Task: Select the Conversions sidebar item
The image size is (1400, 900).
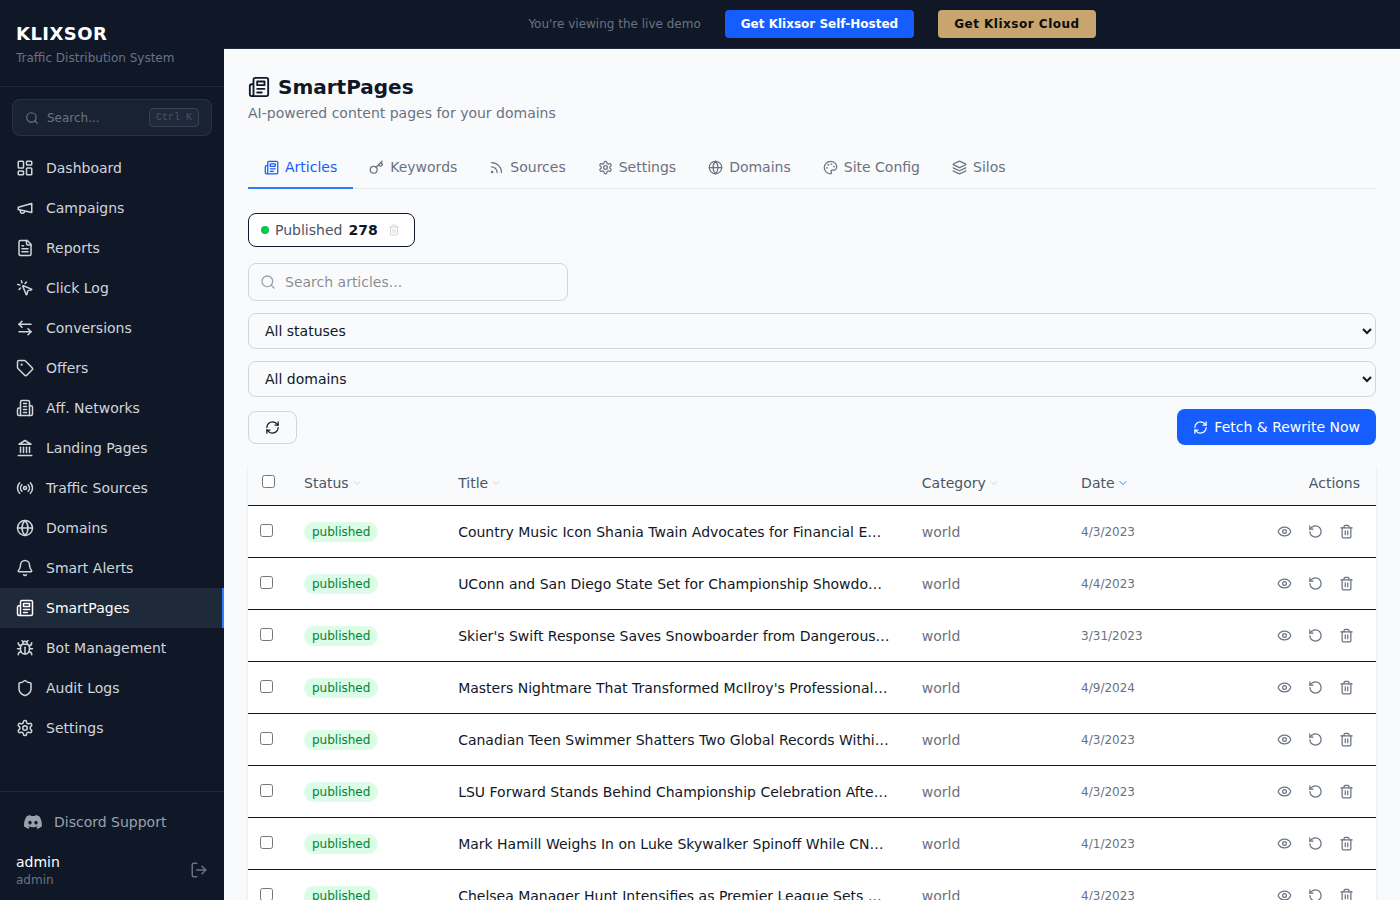Action: point(89,328)
